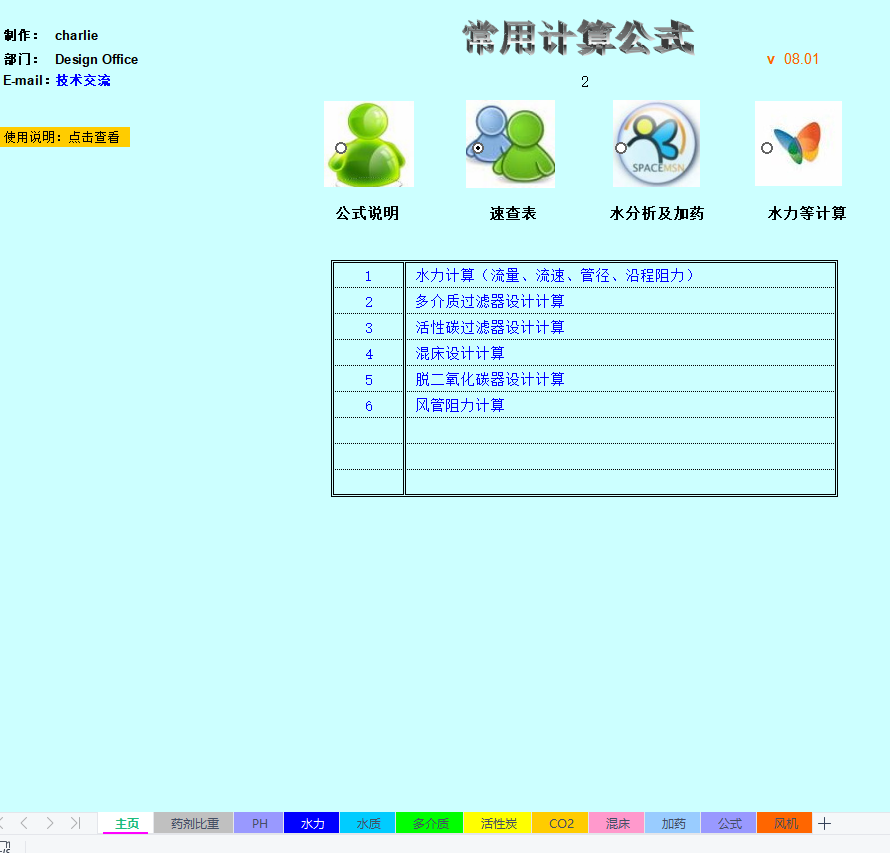Screen dimensions: 890x853
Task: Select the radio button beside 公式说明
Action: pos(339,148)
